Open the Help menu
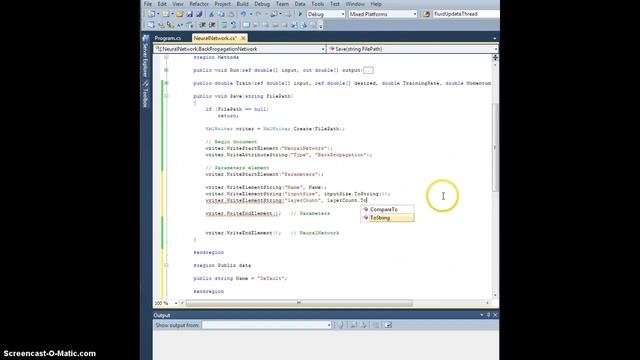Image resolution: width=640 pixels, height=360 pixels. click(x=376, y=4)
